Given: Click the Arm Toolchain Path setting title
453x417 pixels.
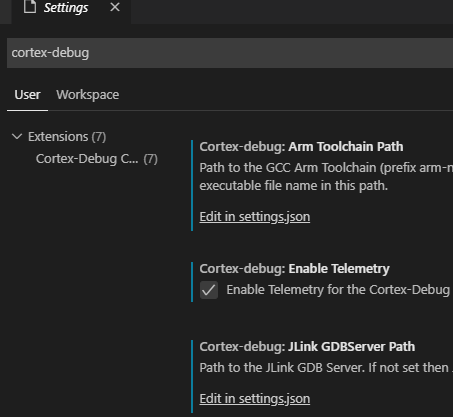Looking at the screenshot, I should click(x=301, y=147).
